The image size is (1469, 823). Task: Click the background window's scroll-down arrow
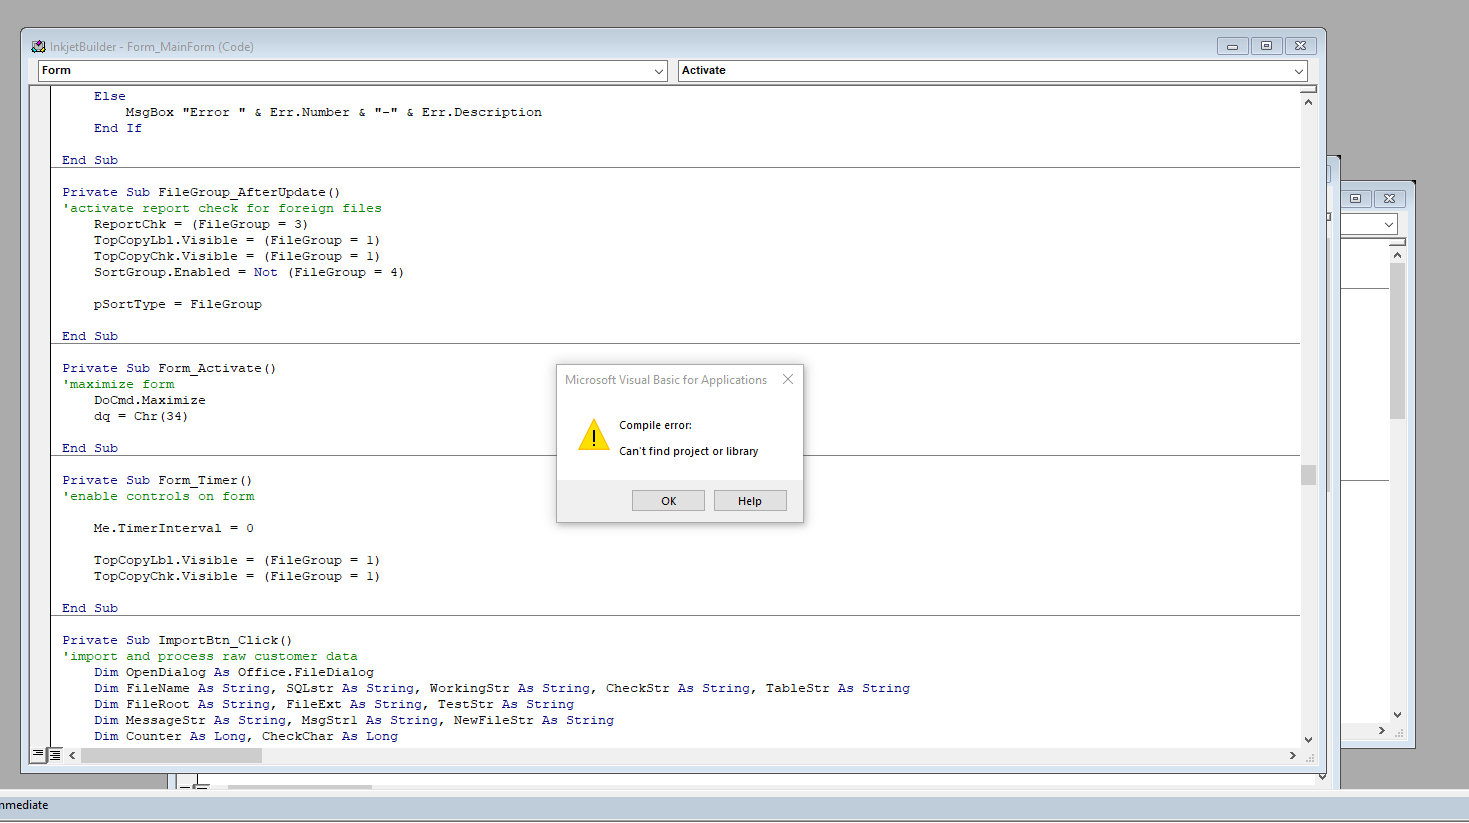coord(1397,714)
